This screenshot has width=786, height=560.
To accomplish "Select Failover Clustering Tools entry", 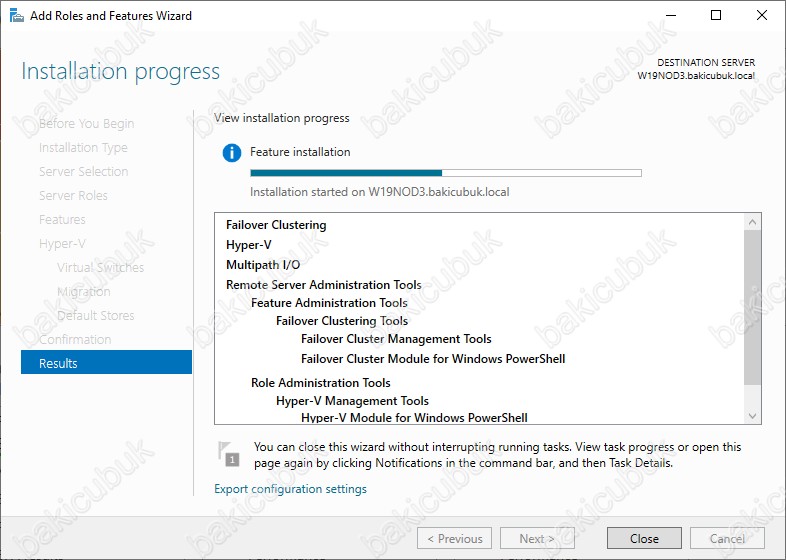I will pyautogui.click(x=342, y=321).
